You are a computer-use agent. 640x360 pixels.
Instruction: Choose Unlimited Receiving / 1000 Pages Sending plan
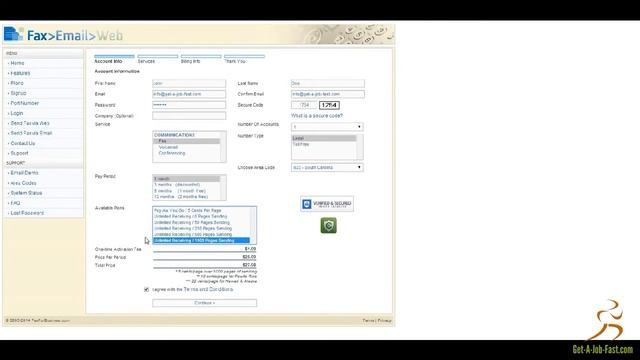tap(201, 240)
